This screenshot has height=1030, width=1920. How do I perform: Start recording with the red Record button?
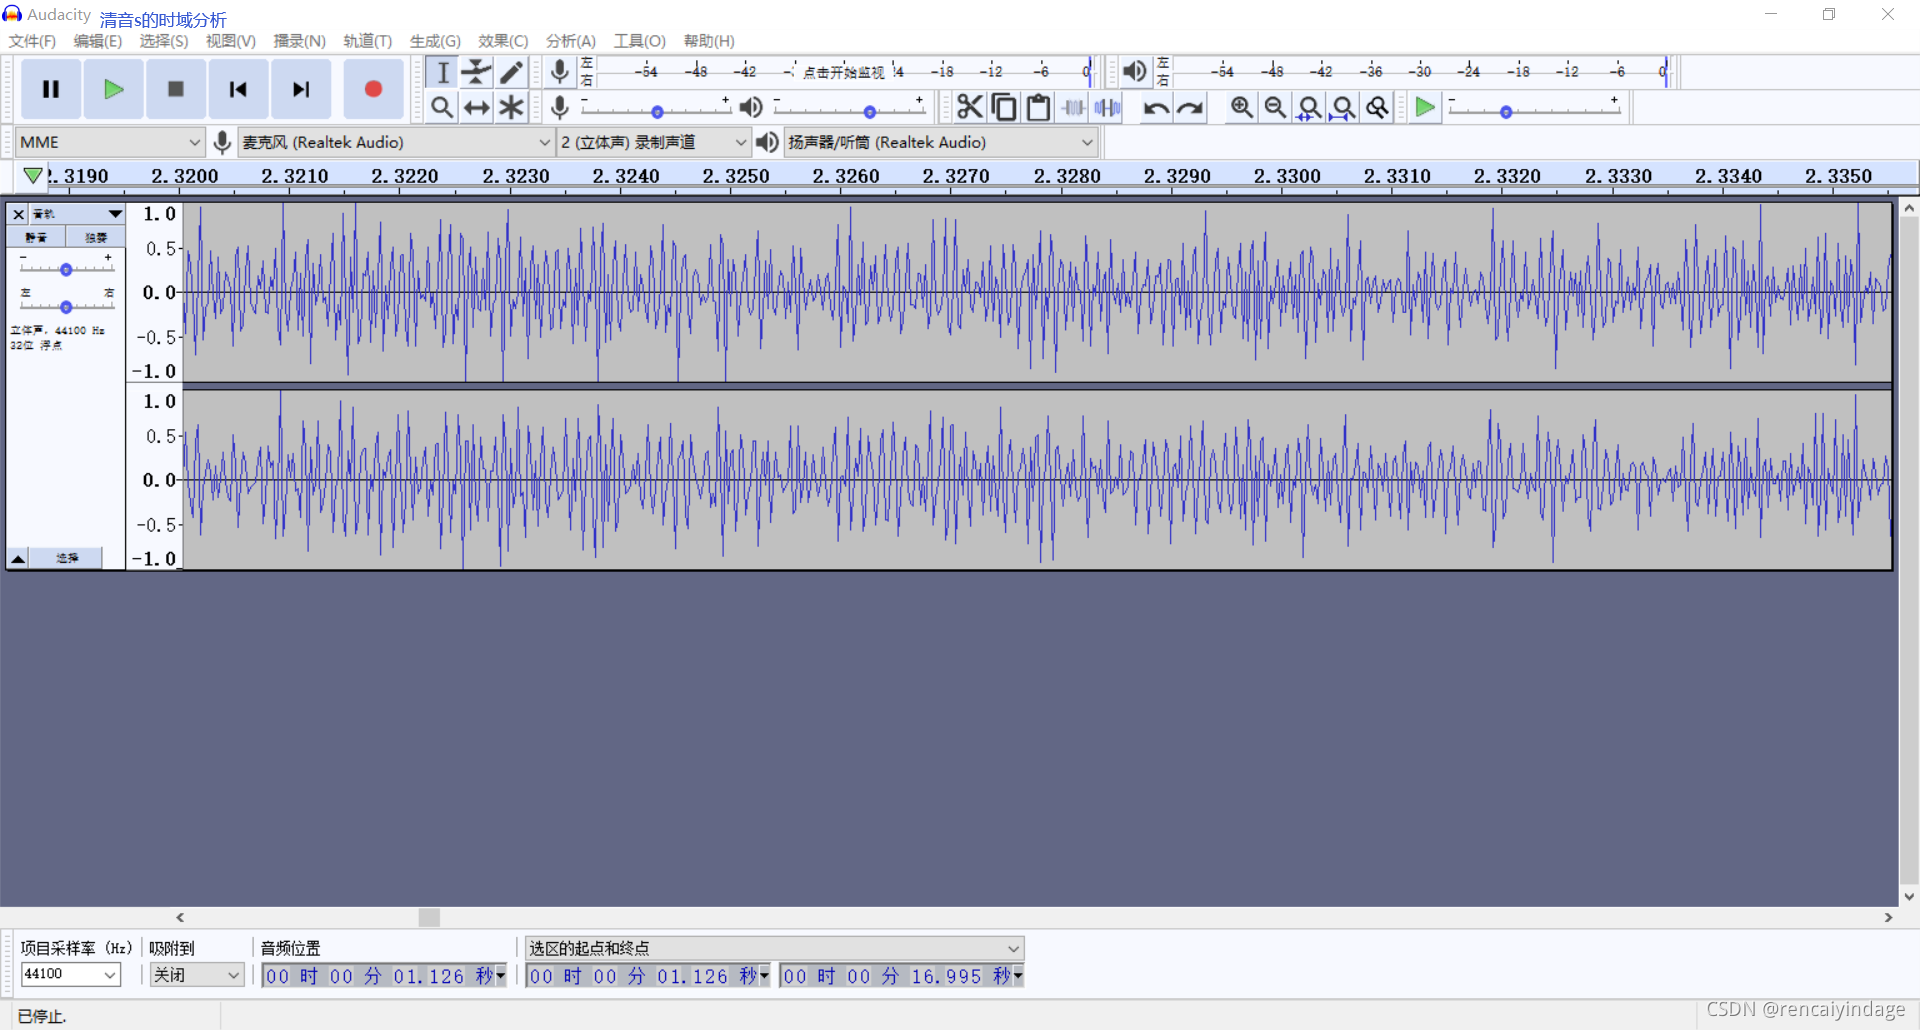tap(373, 89)
